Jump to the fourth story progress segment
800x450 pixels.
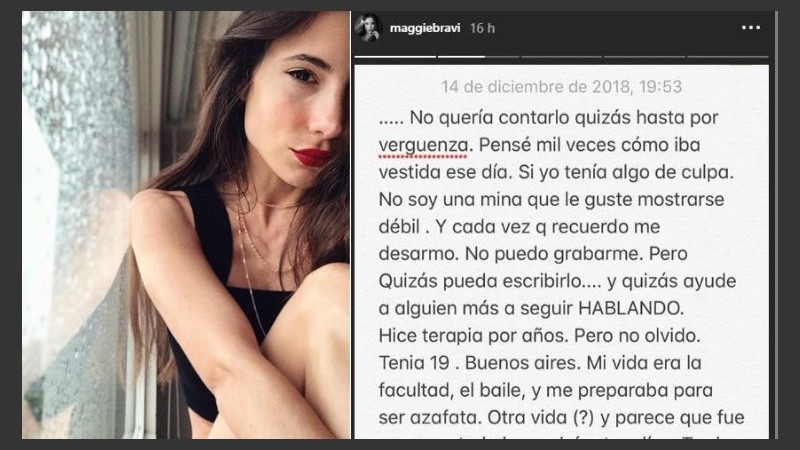click(644, 57)
